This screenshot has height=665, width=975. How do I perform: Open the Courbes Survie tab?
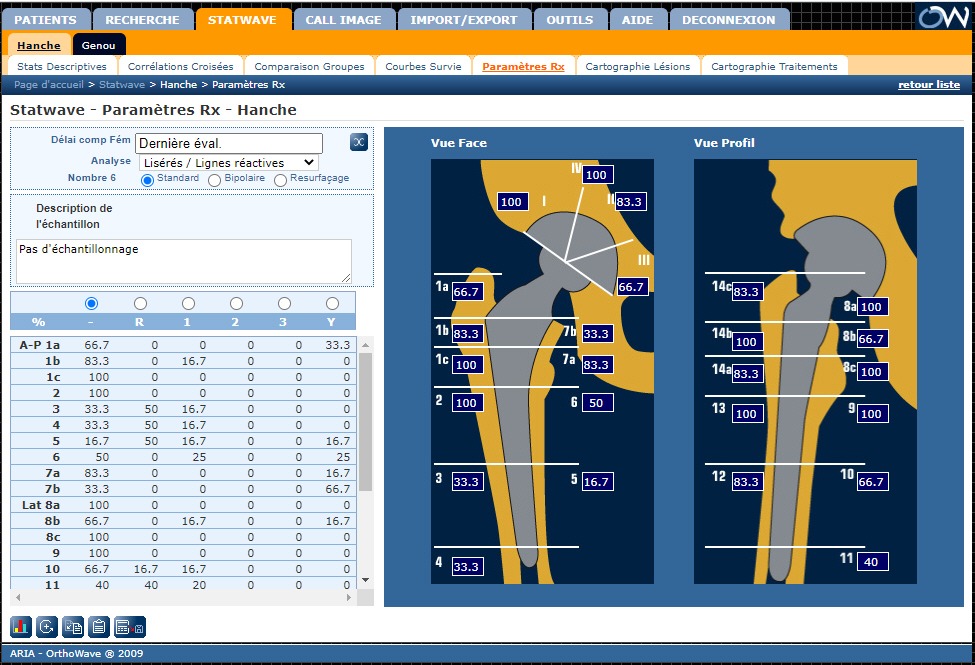(423, 67)
